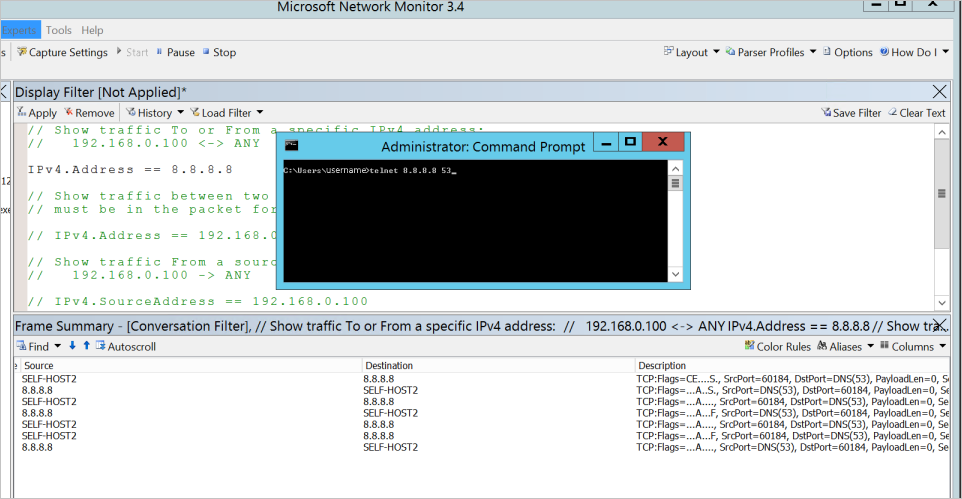Sort frames by Destination column header

tap(388, 366)
